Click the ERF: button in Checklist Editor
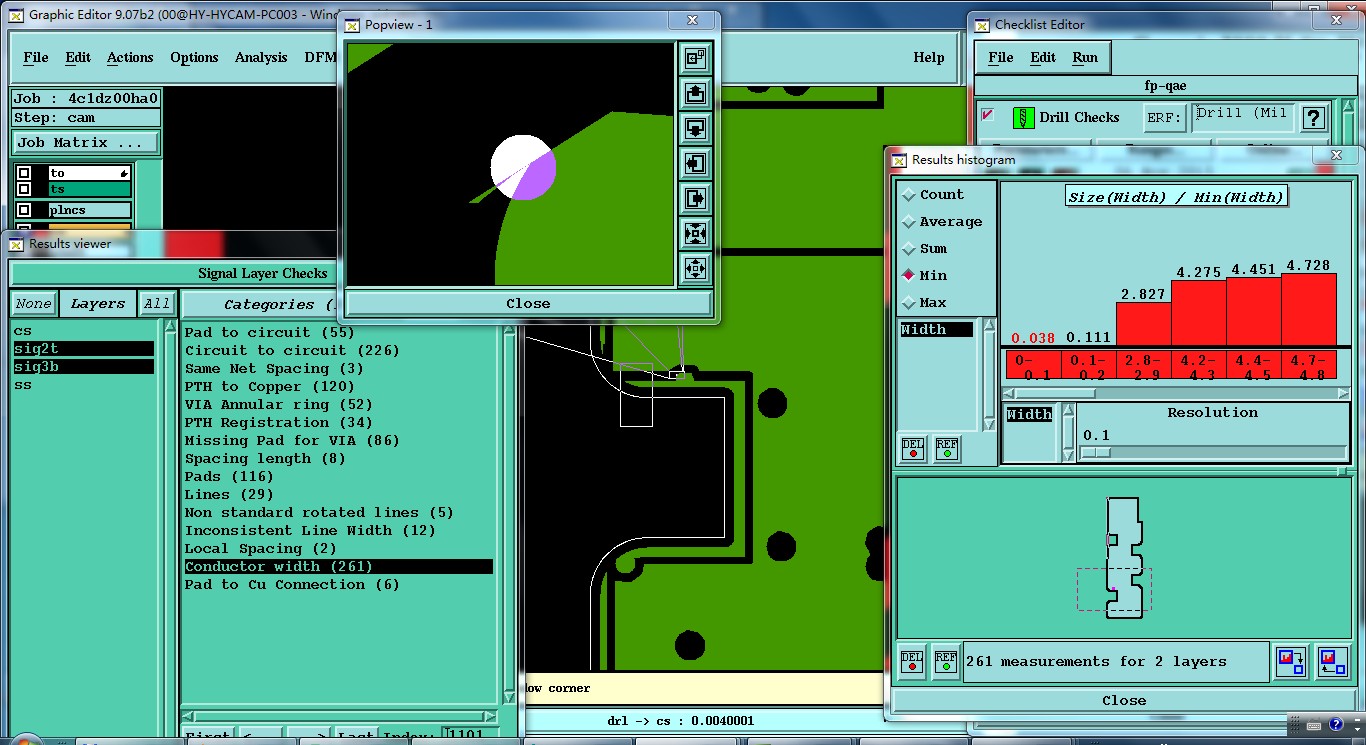The height and width of the screenshot is (745, 1366). [1165, 118]
